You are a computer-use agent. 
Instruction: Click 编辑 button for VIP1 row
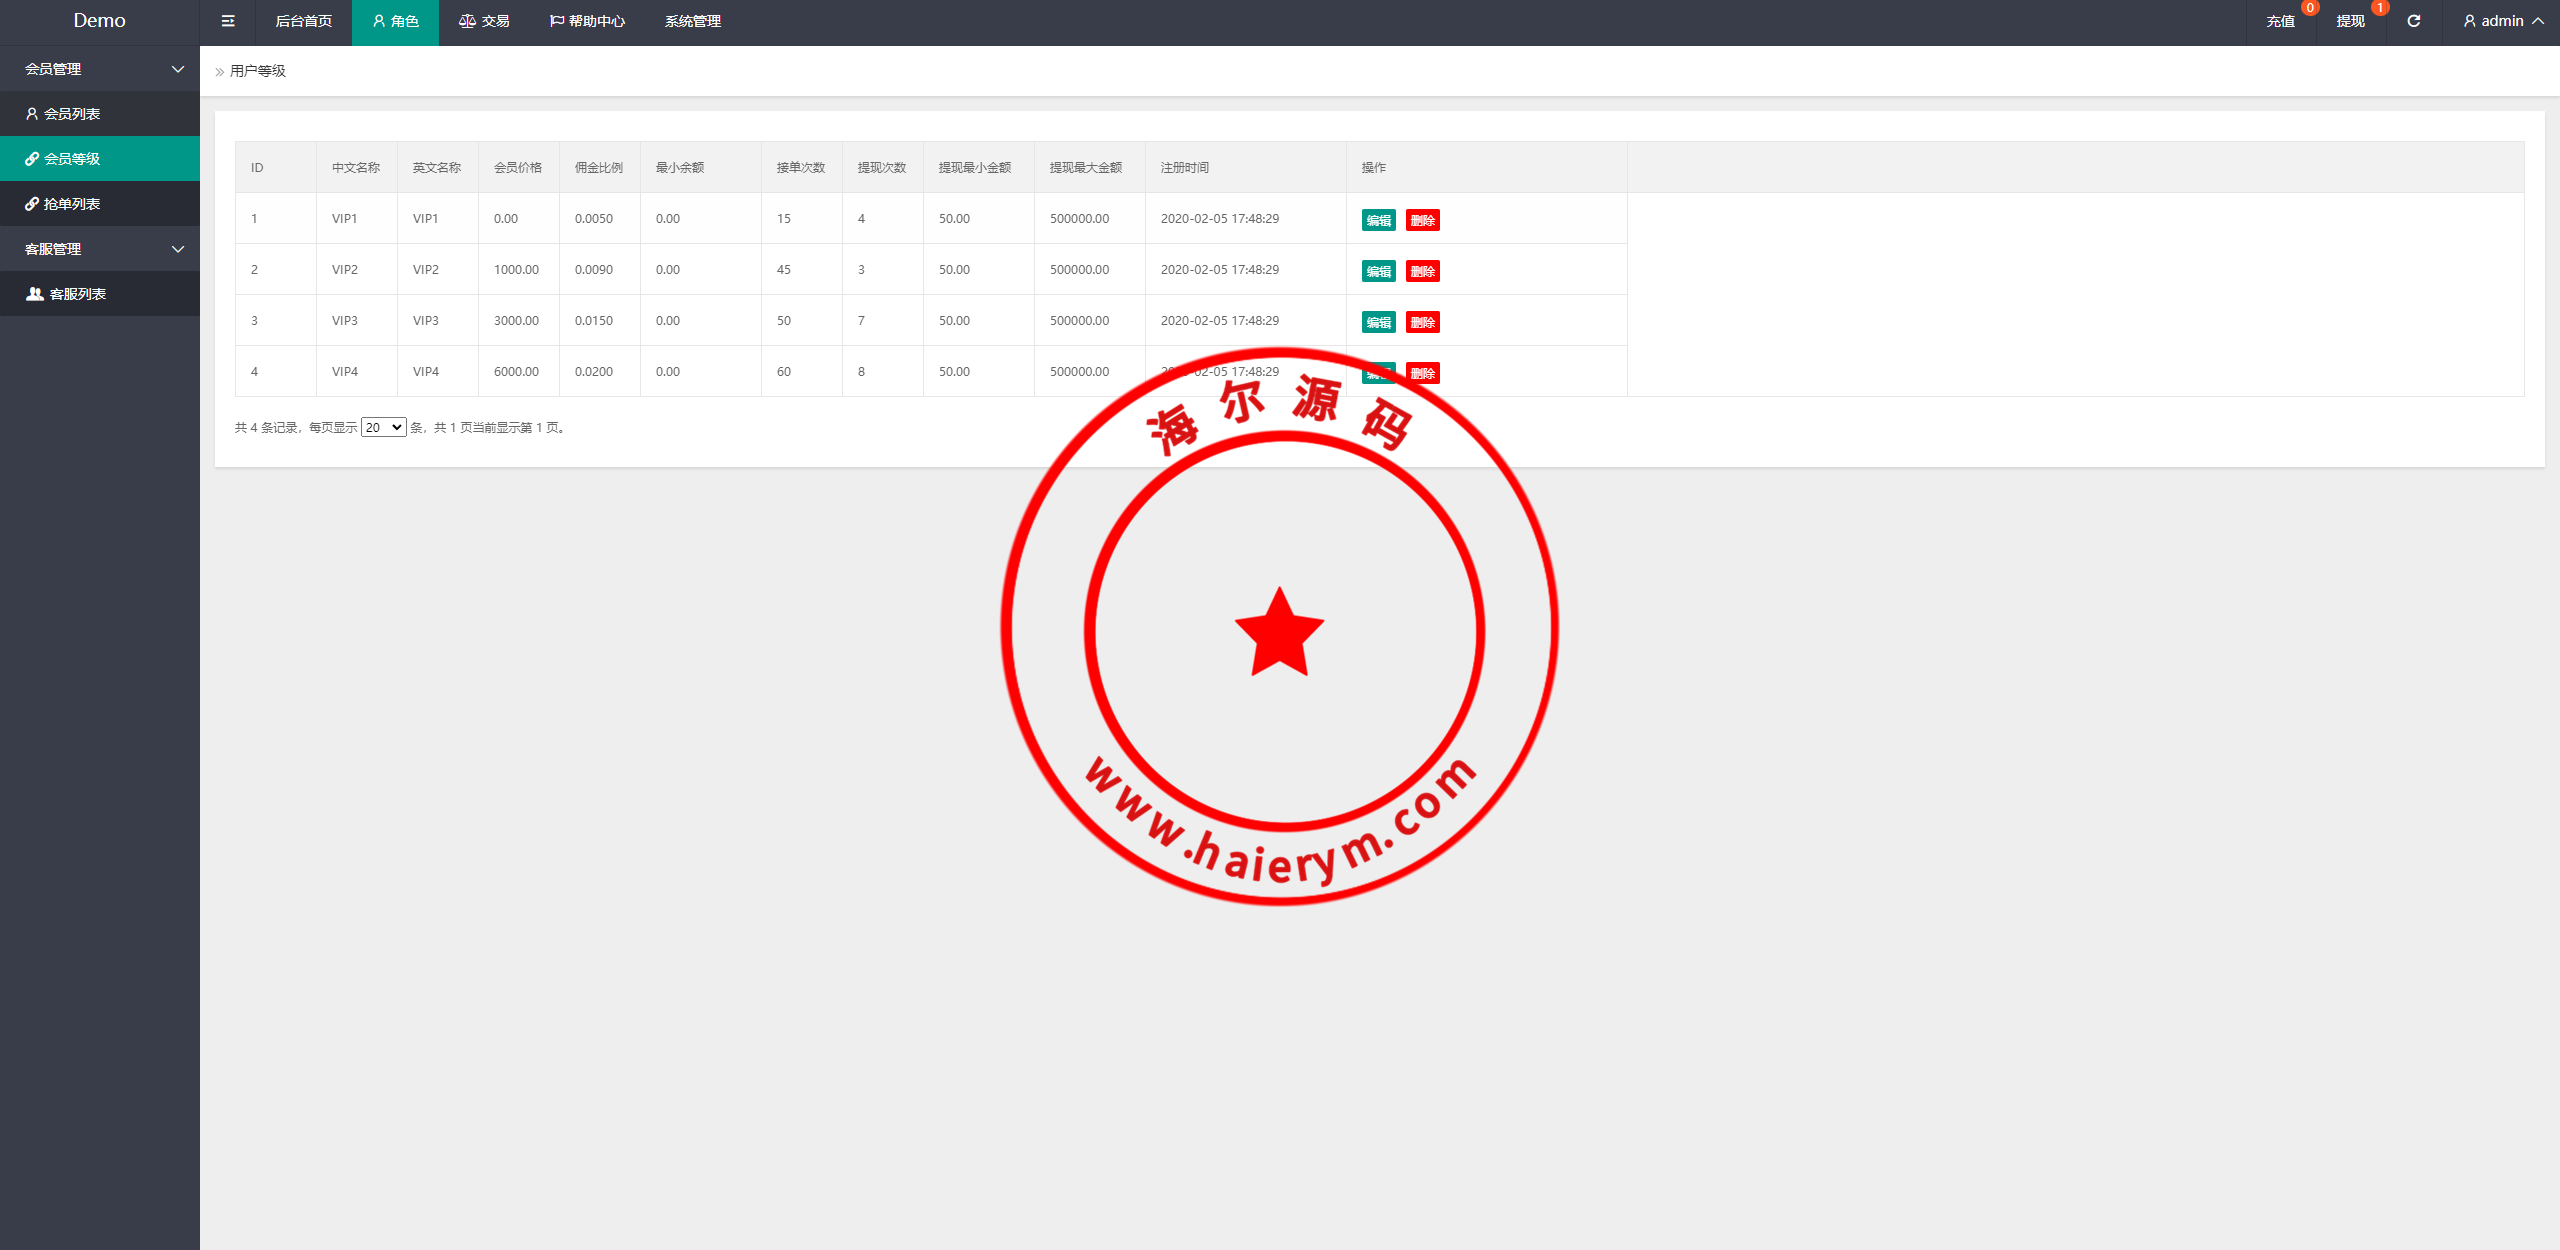pos(1378,220)
